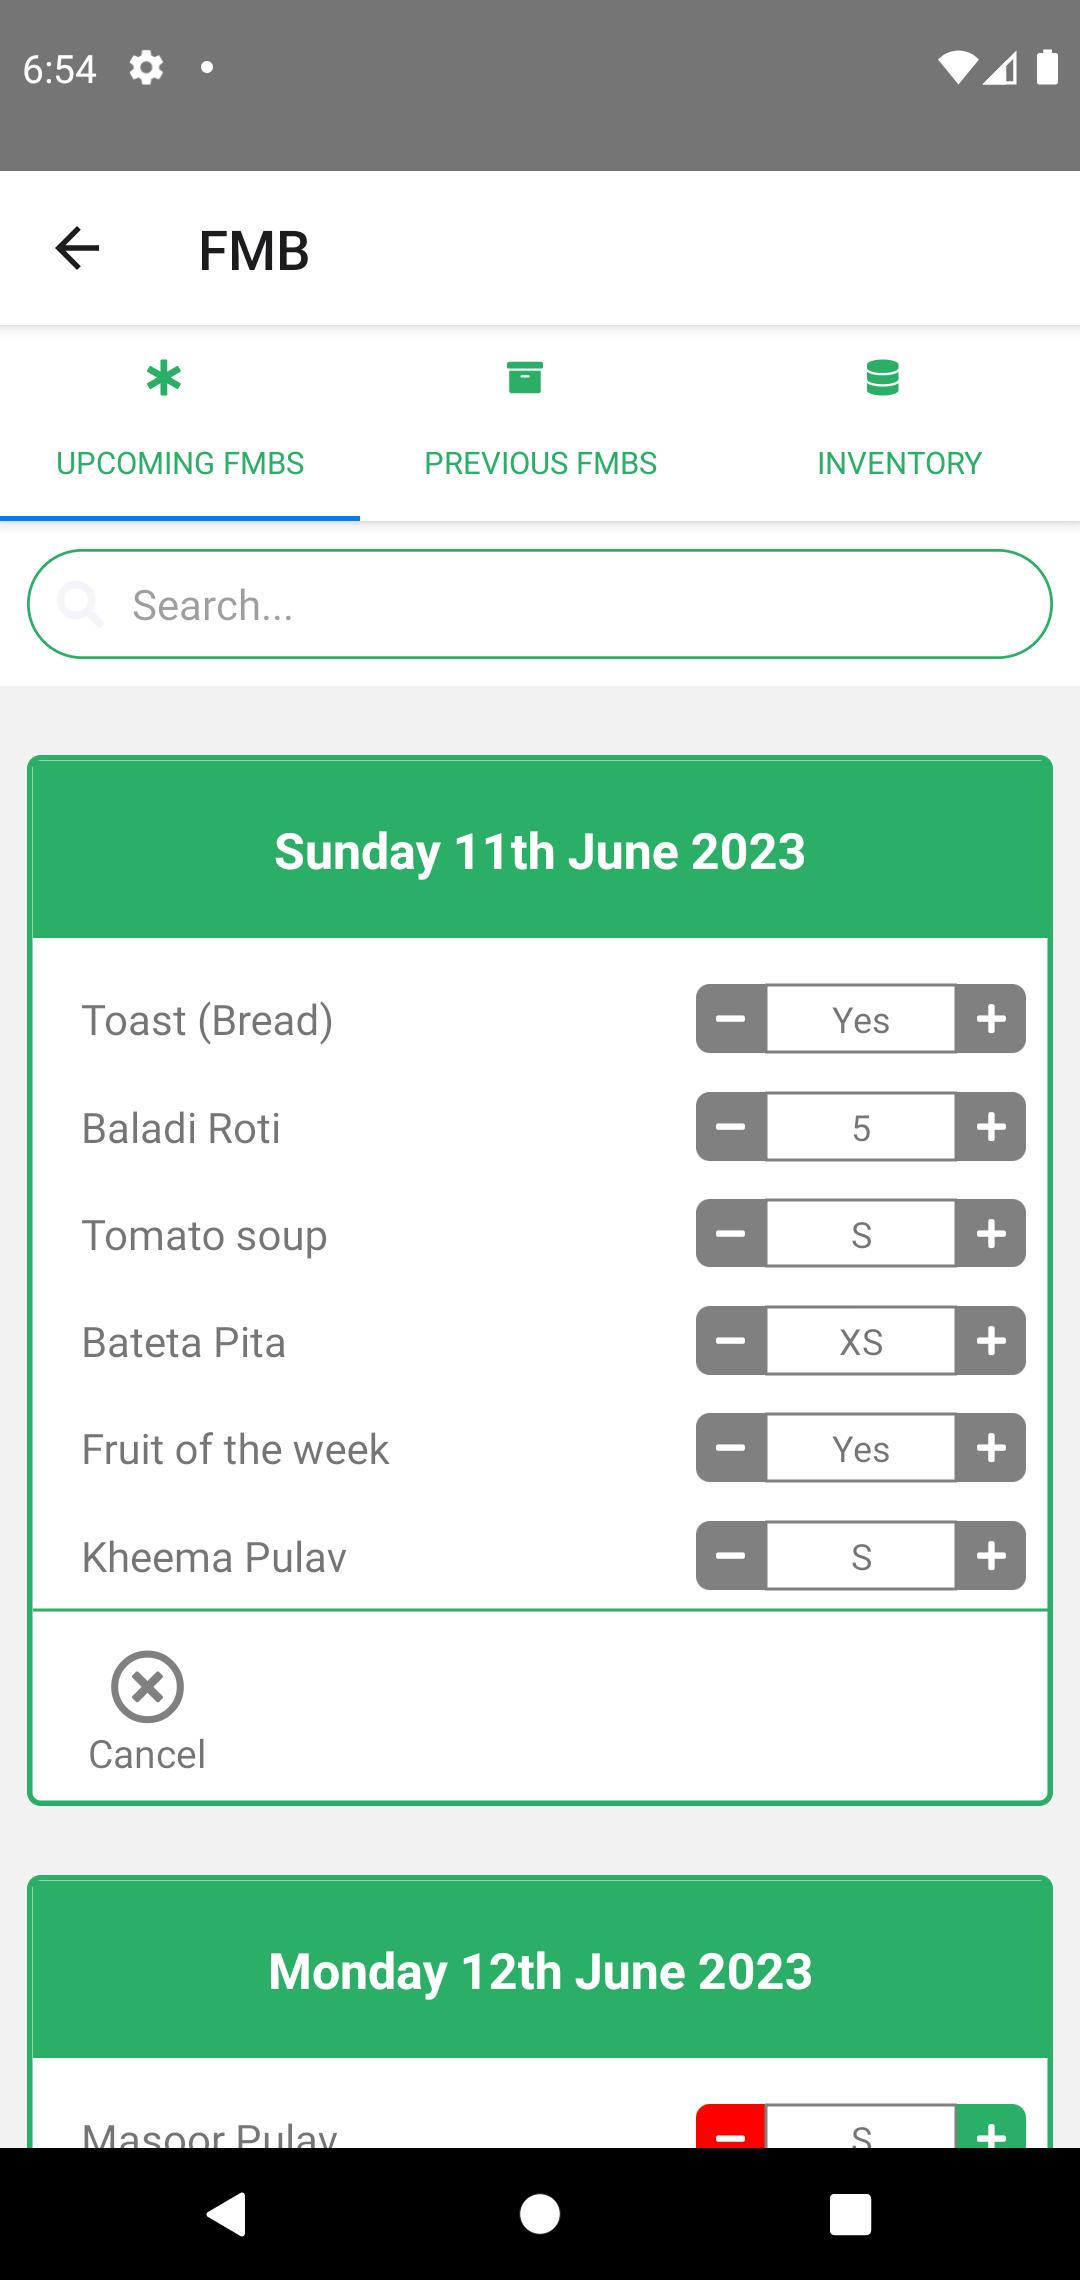This screenshot has height=2280, width=1080.
Task: Click the red minus for Masoor Pulav
Action: (731, 2127)
